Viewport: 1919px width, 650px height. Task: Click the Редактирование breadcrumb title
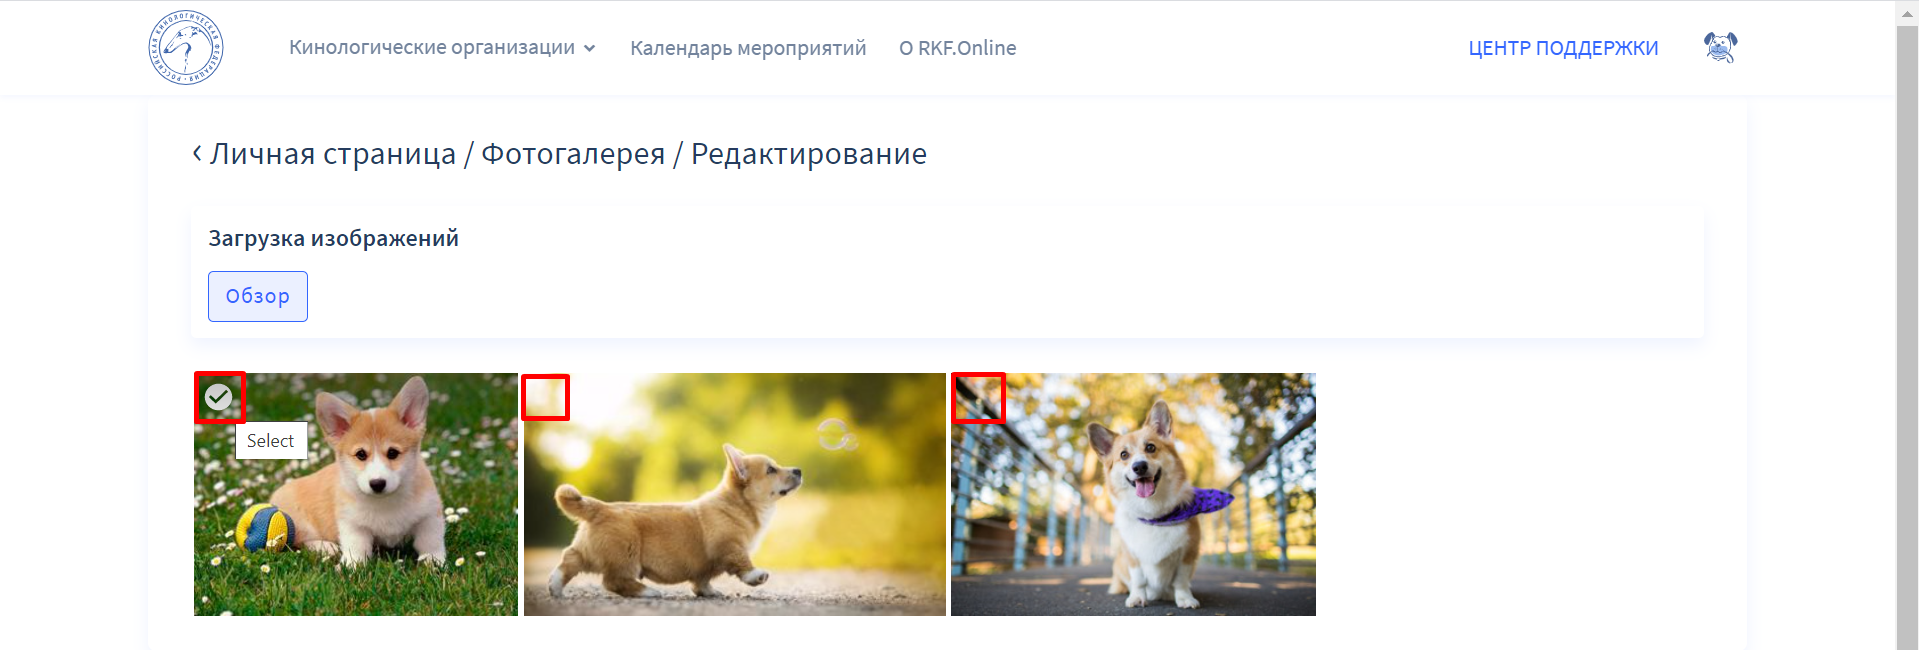pyautogui.click(x=809, y=154)
